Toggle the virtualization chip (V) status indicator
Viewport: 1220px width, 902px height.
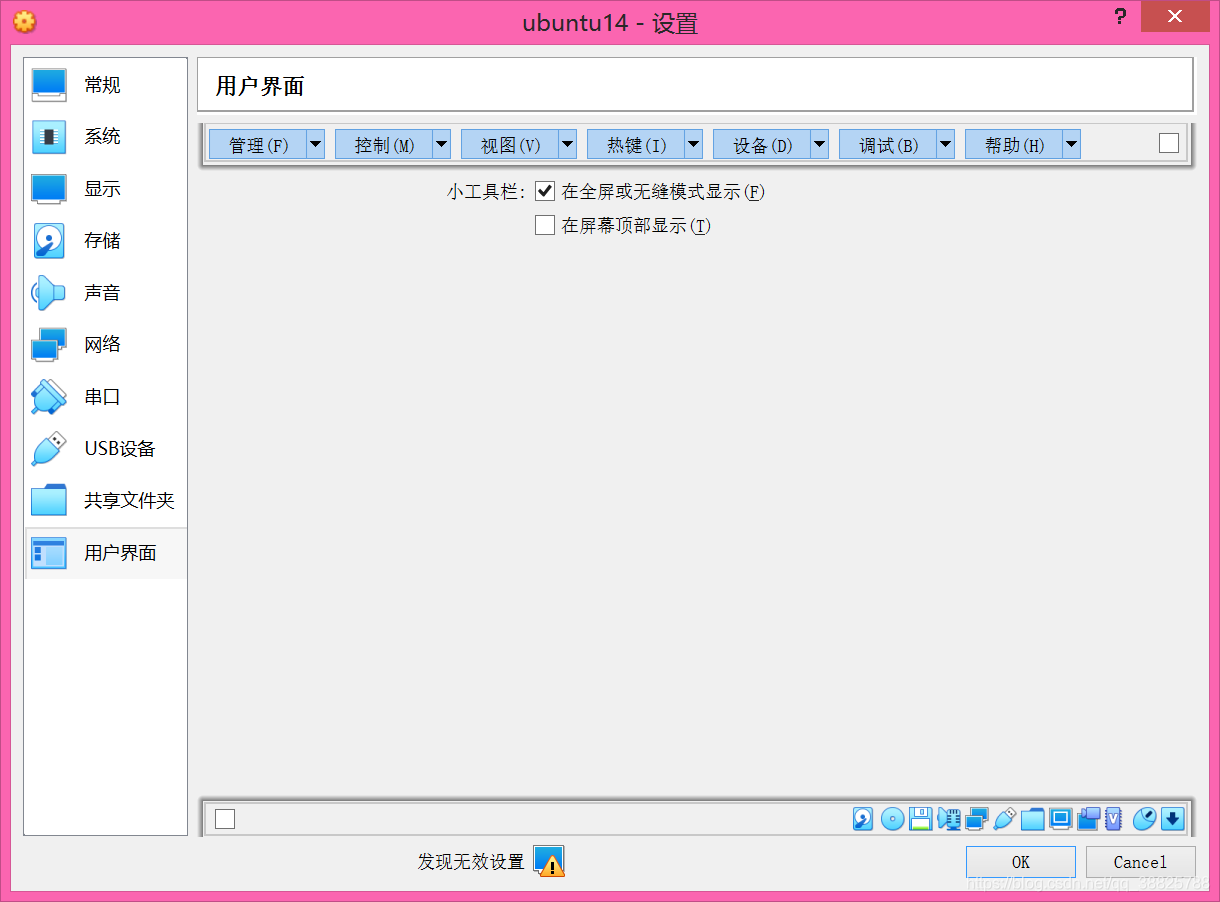pos(1114,819)
